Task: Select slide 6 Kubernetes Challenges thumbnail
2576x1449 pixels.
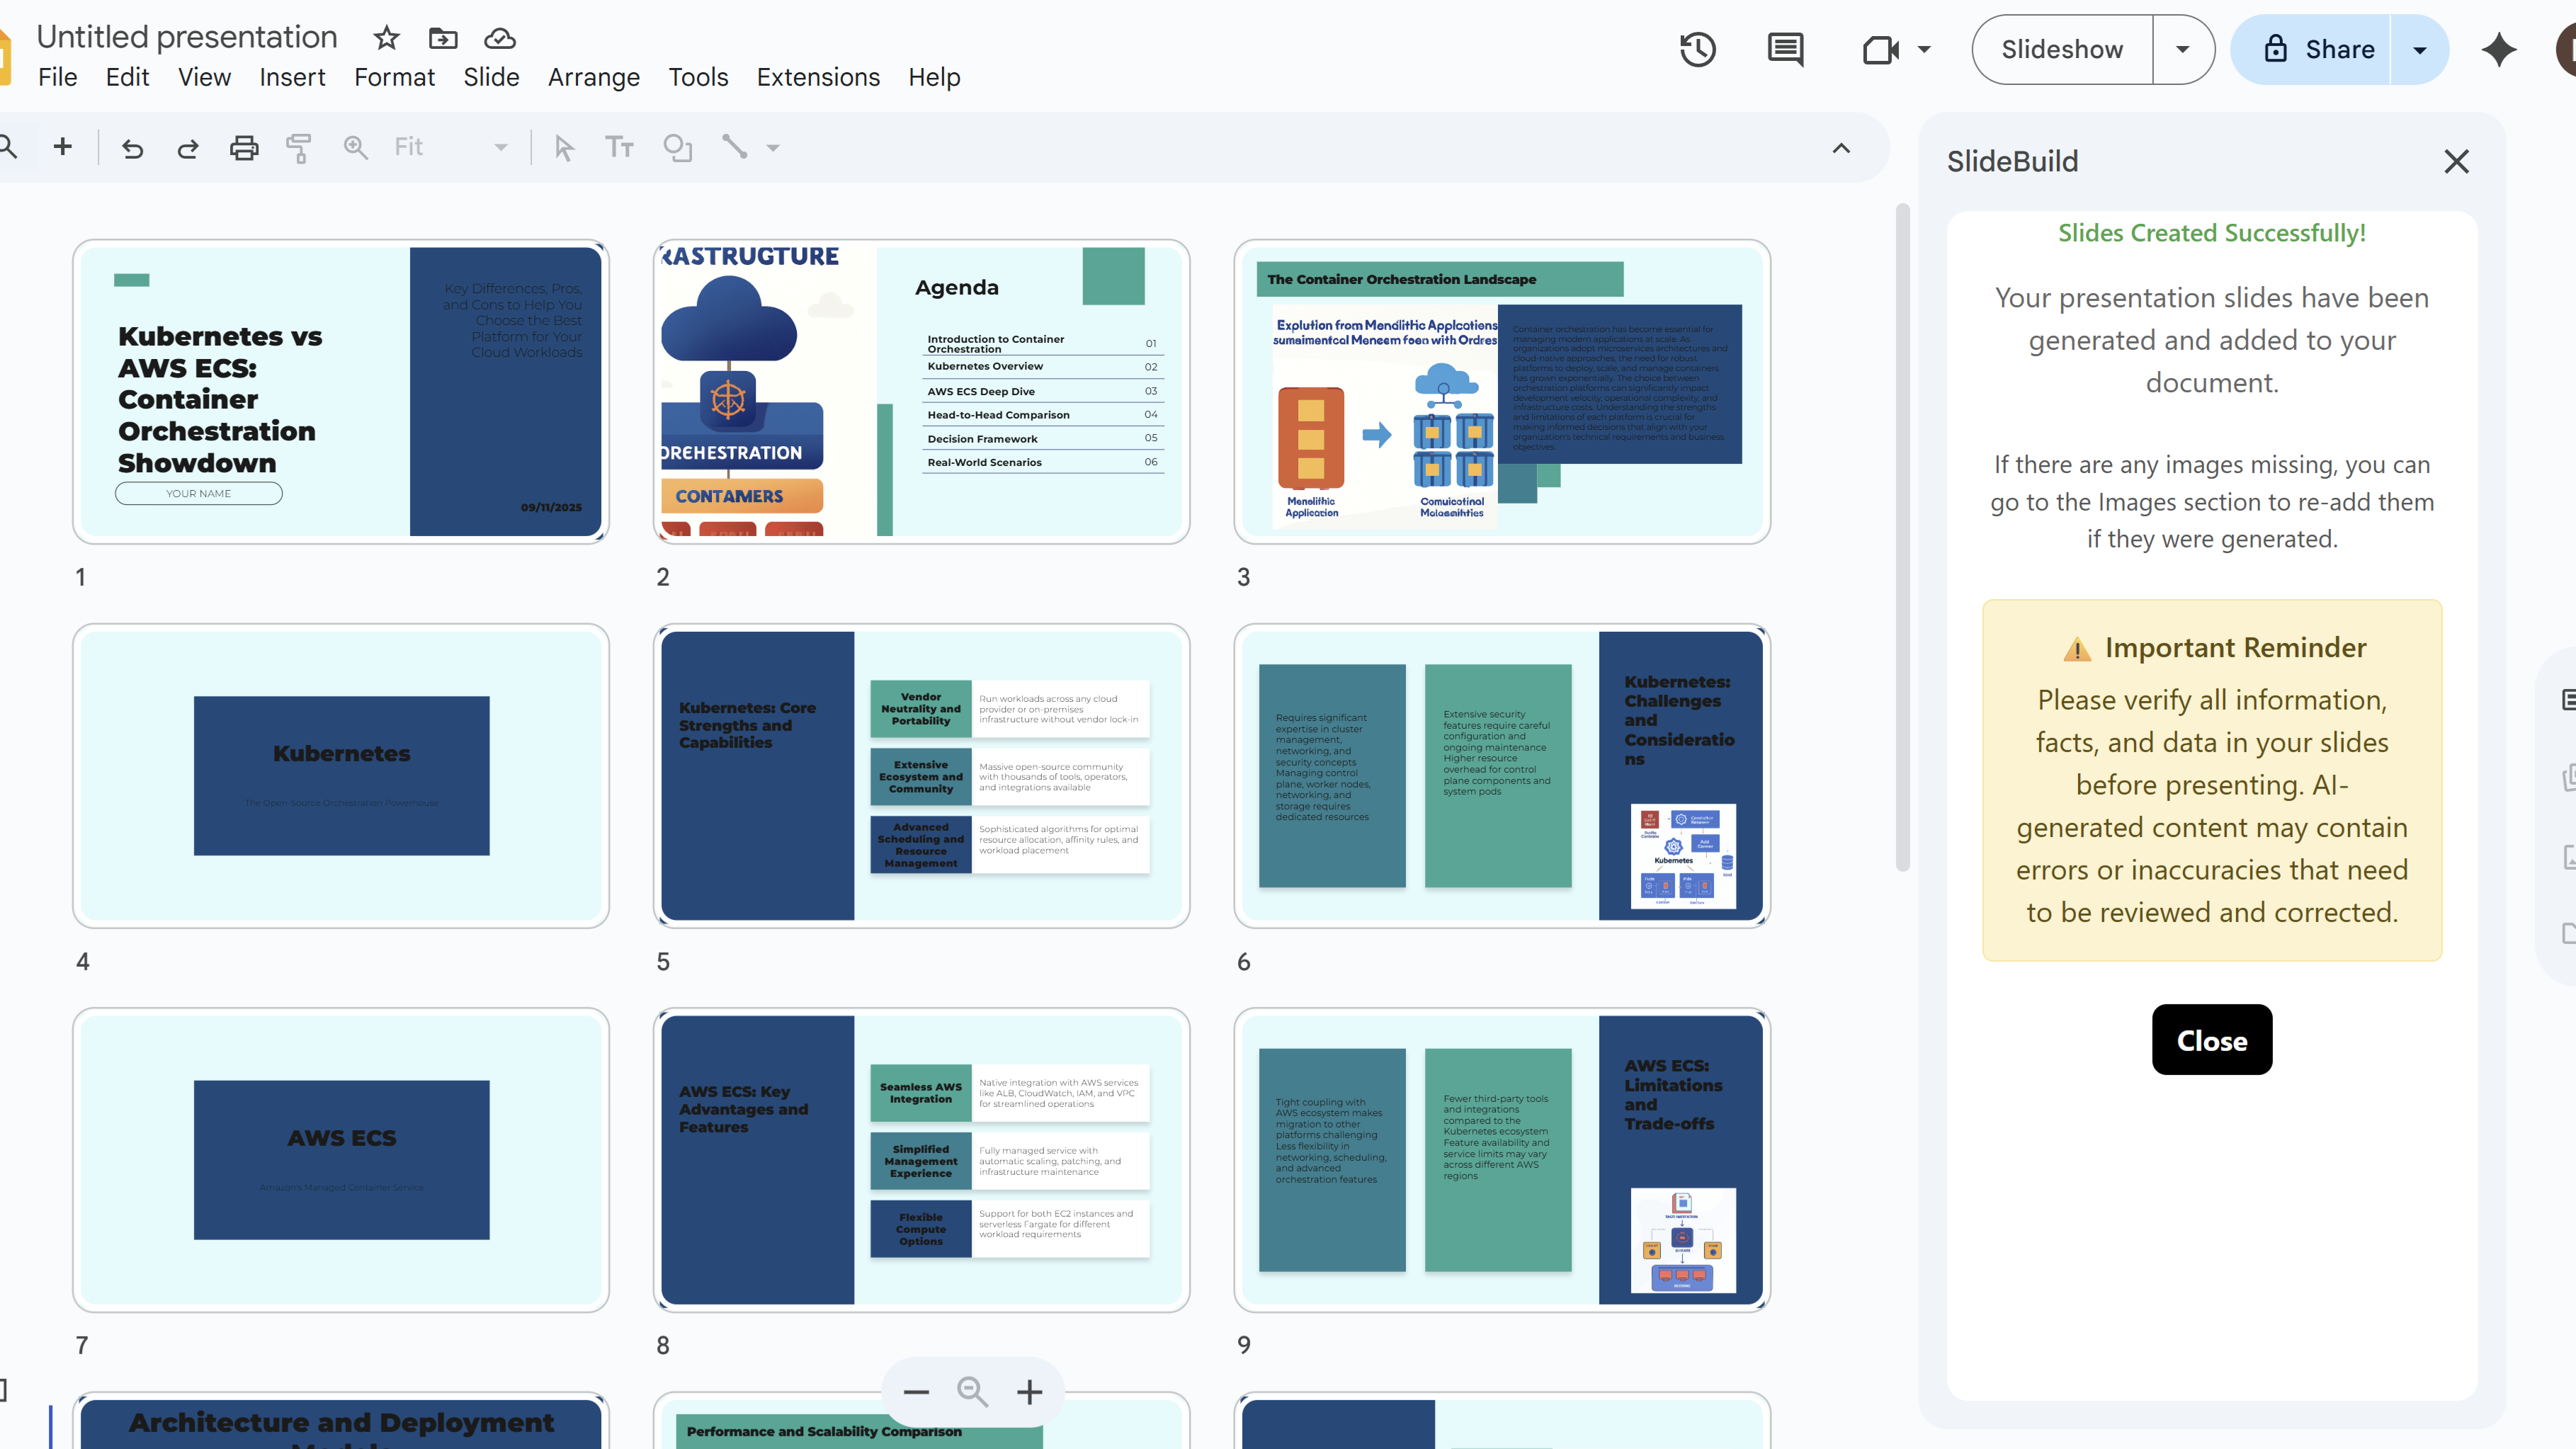Action: pos(1502,775)
